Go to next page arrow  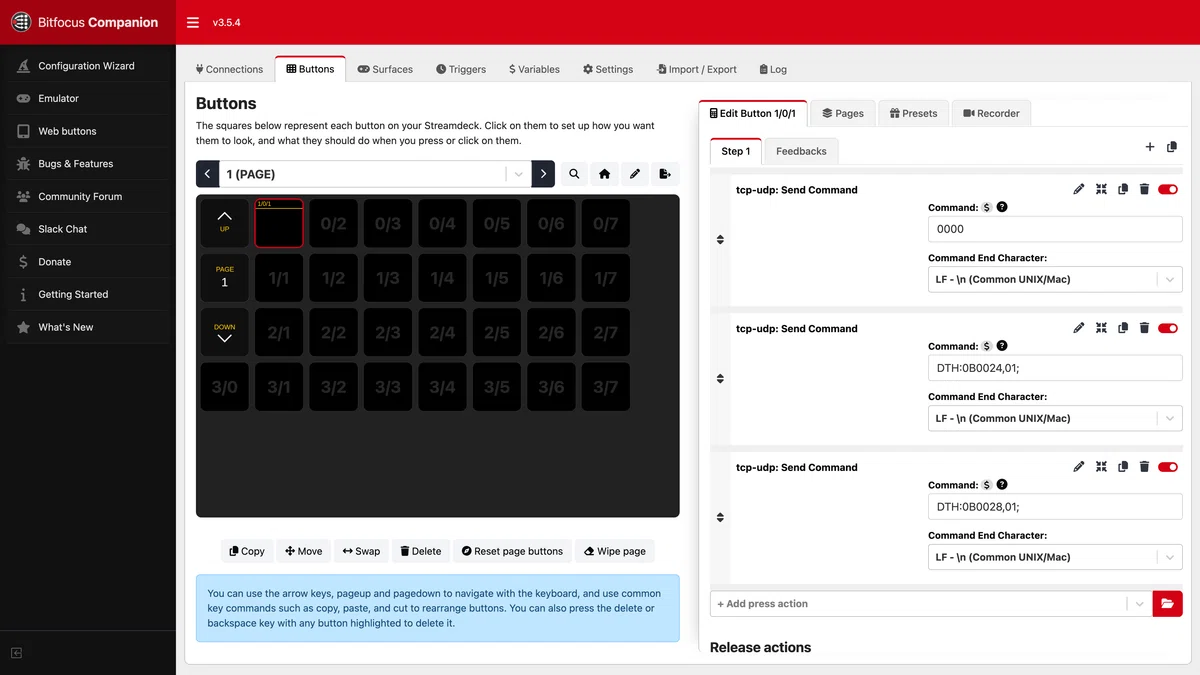[x=543, y=174]
